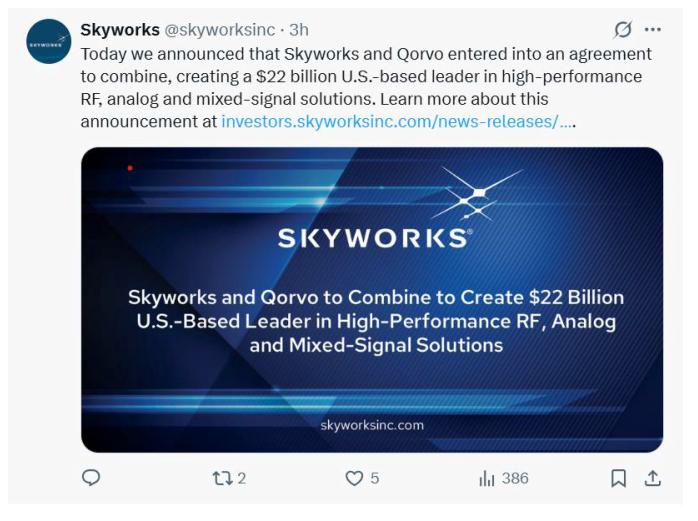Like the post with the heart icon

[354, 478]
